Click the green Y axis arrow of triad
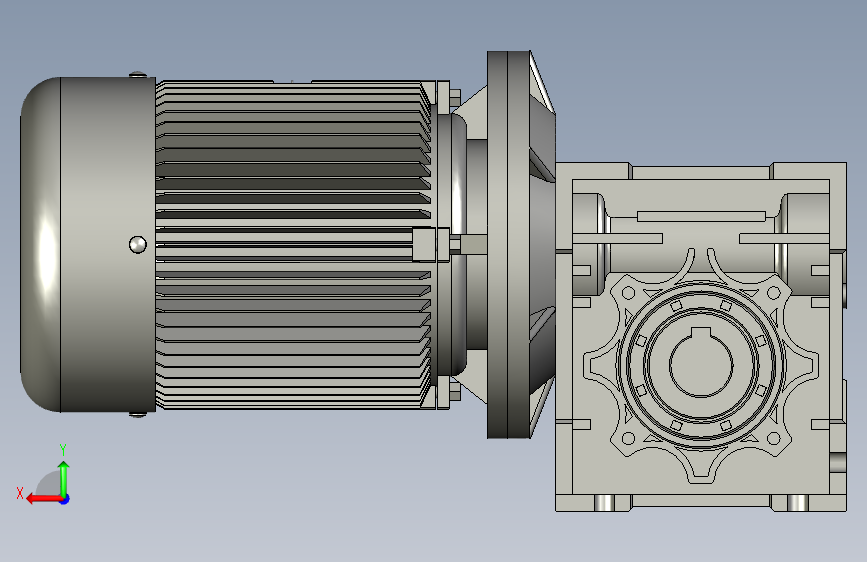 click(x=64, y=478)
